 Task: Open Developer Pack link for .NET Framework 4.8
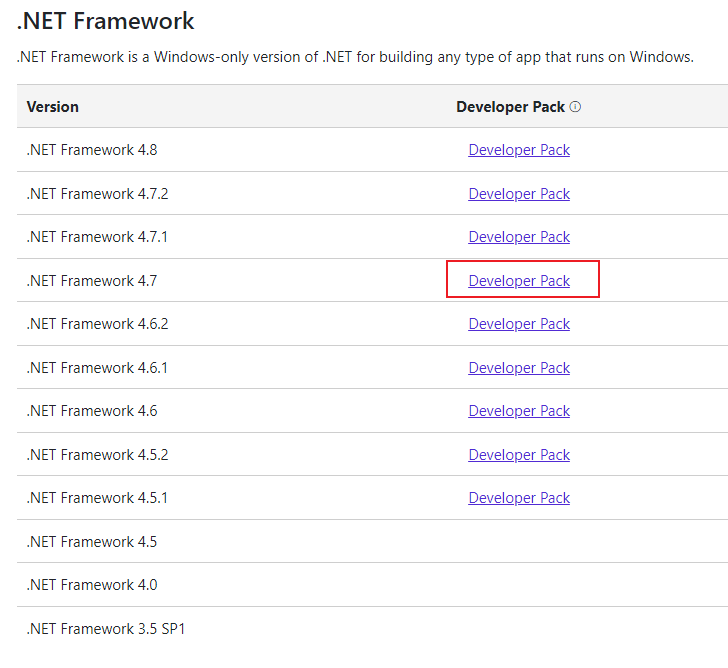[519, 150]
